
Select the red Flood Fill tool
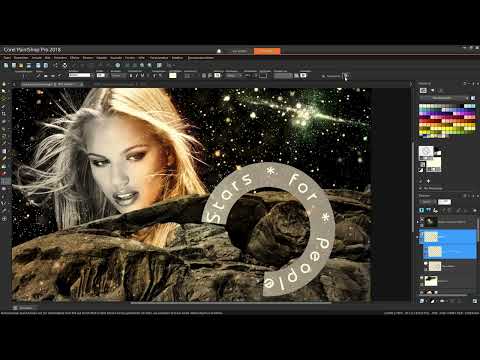4,174
